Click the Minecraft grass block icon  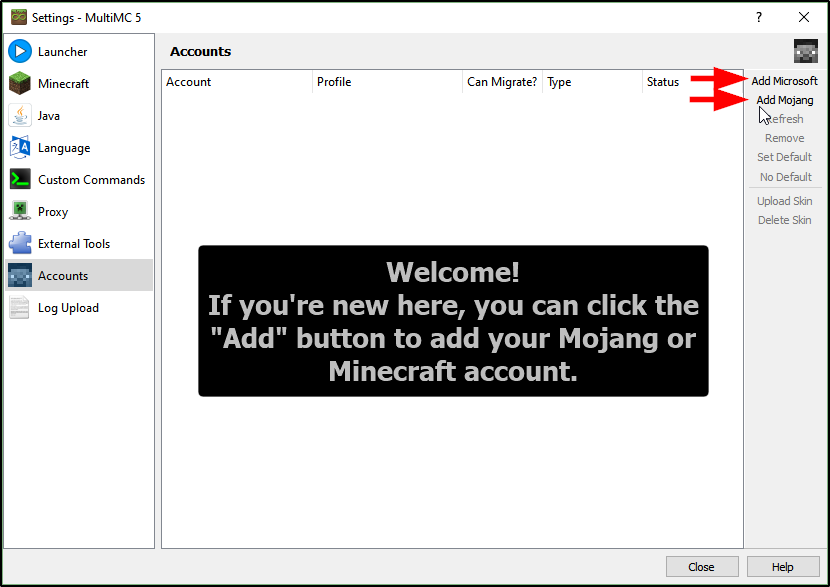pyautogui.click(x=20, y=84)
